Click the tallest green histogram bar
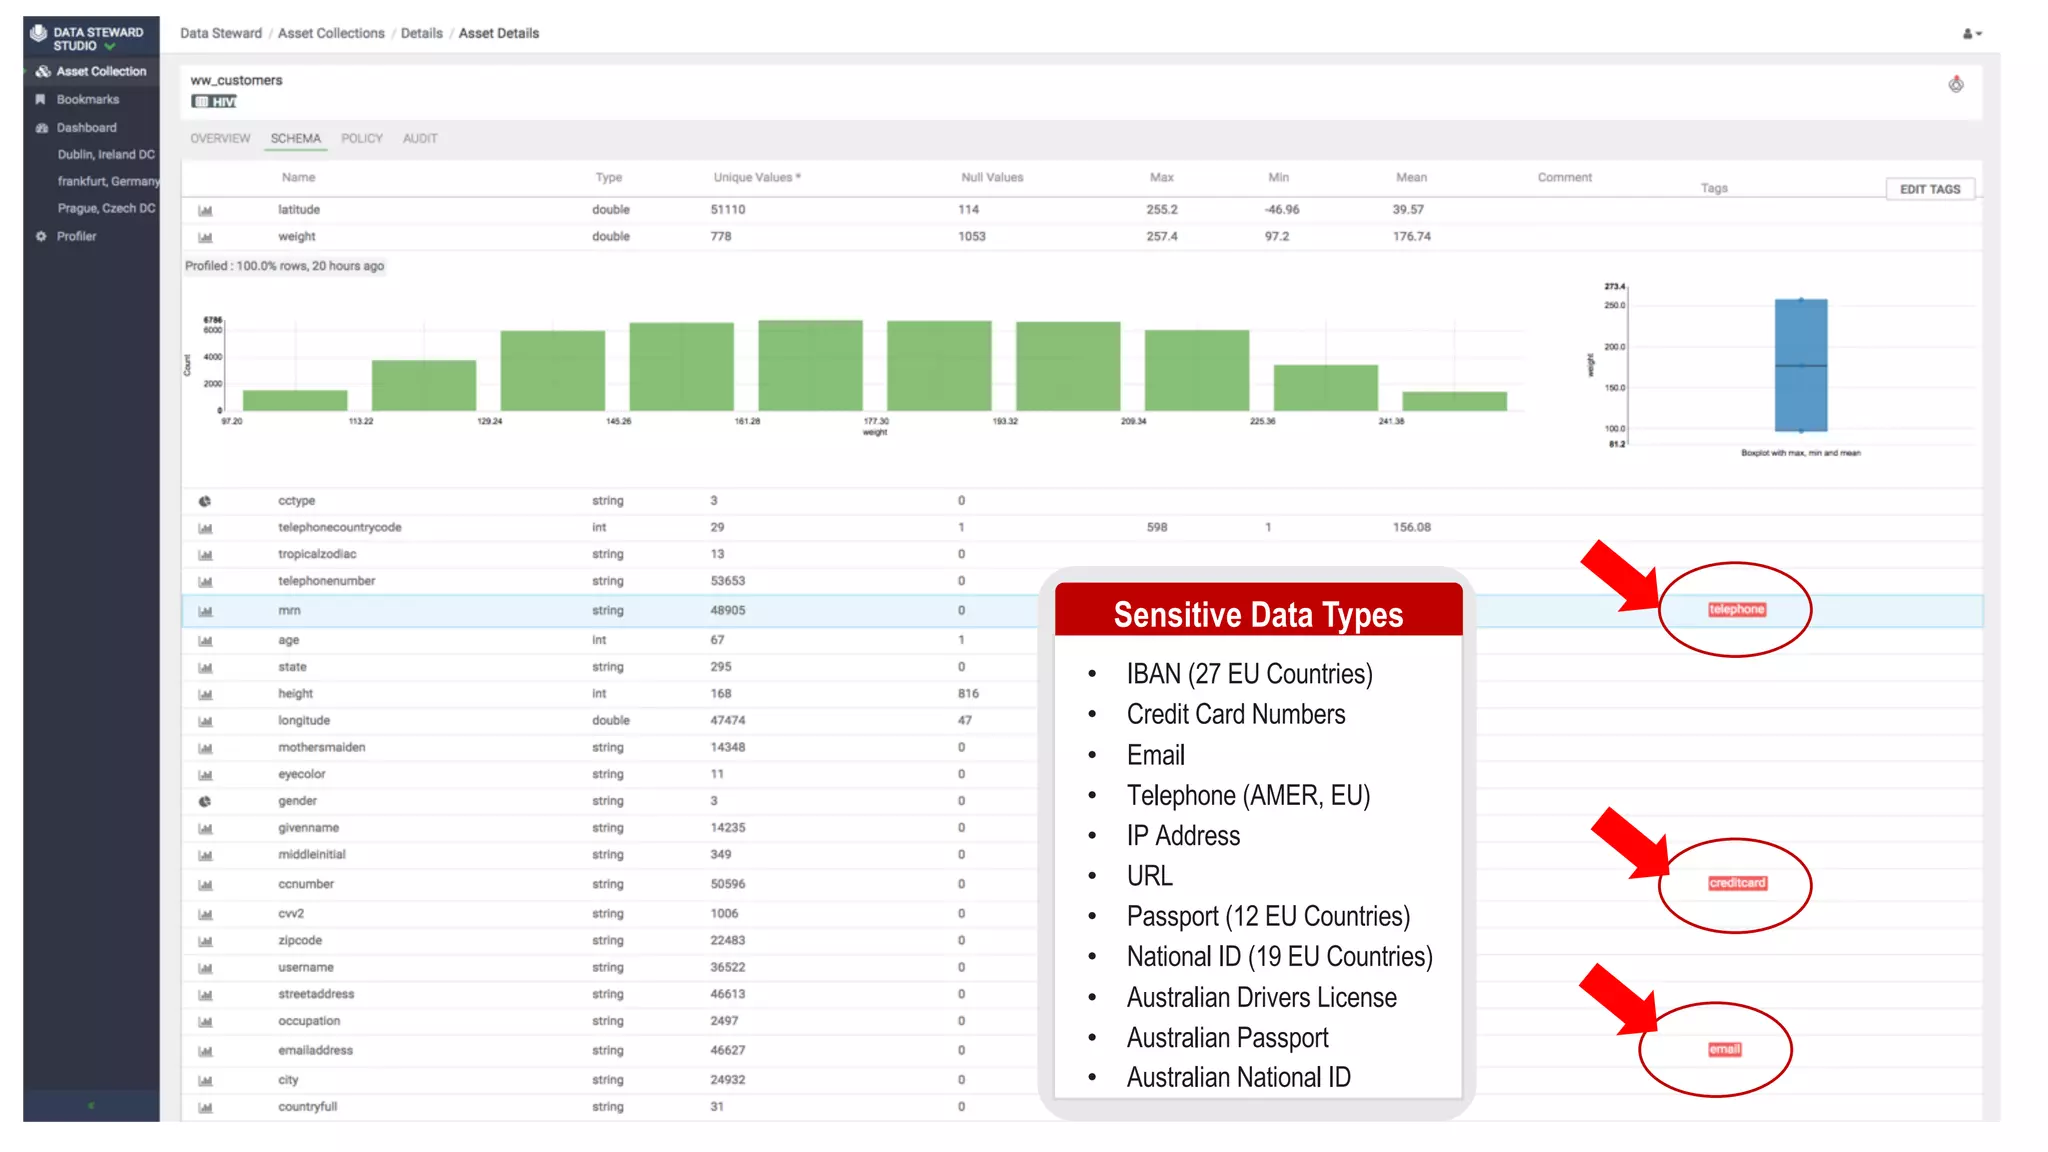Image resolution: width=2048 pixels, height=1152 pixels. (810, 365)
